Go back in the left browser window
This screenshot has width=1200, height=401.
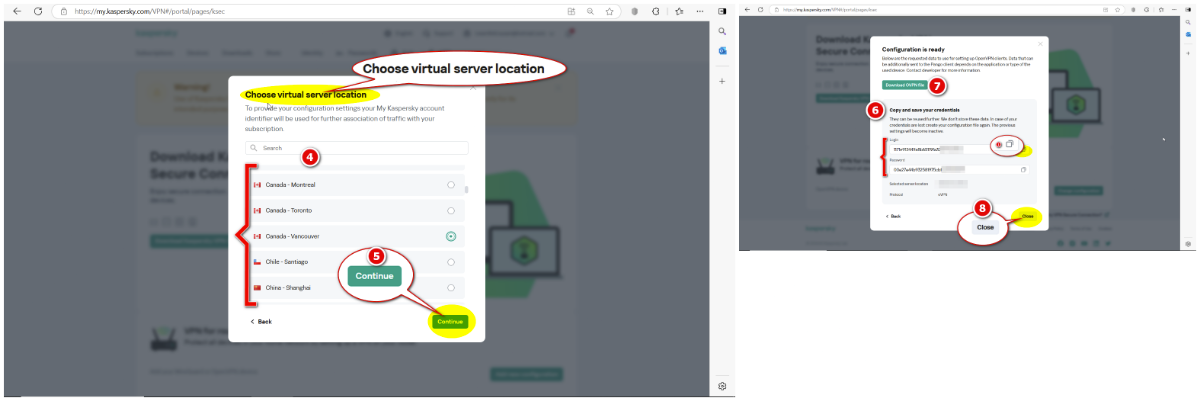[x=16, y=11]
